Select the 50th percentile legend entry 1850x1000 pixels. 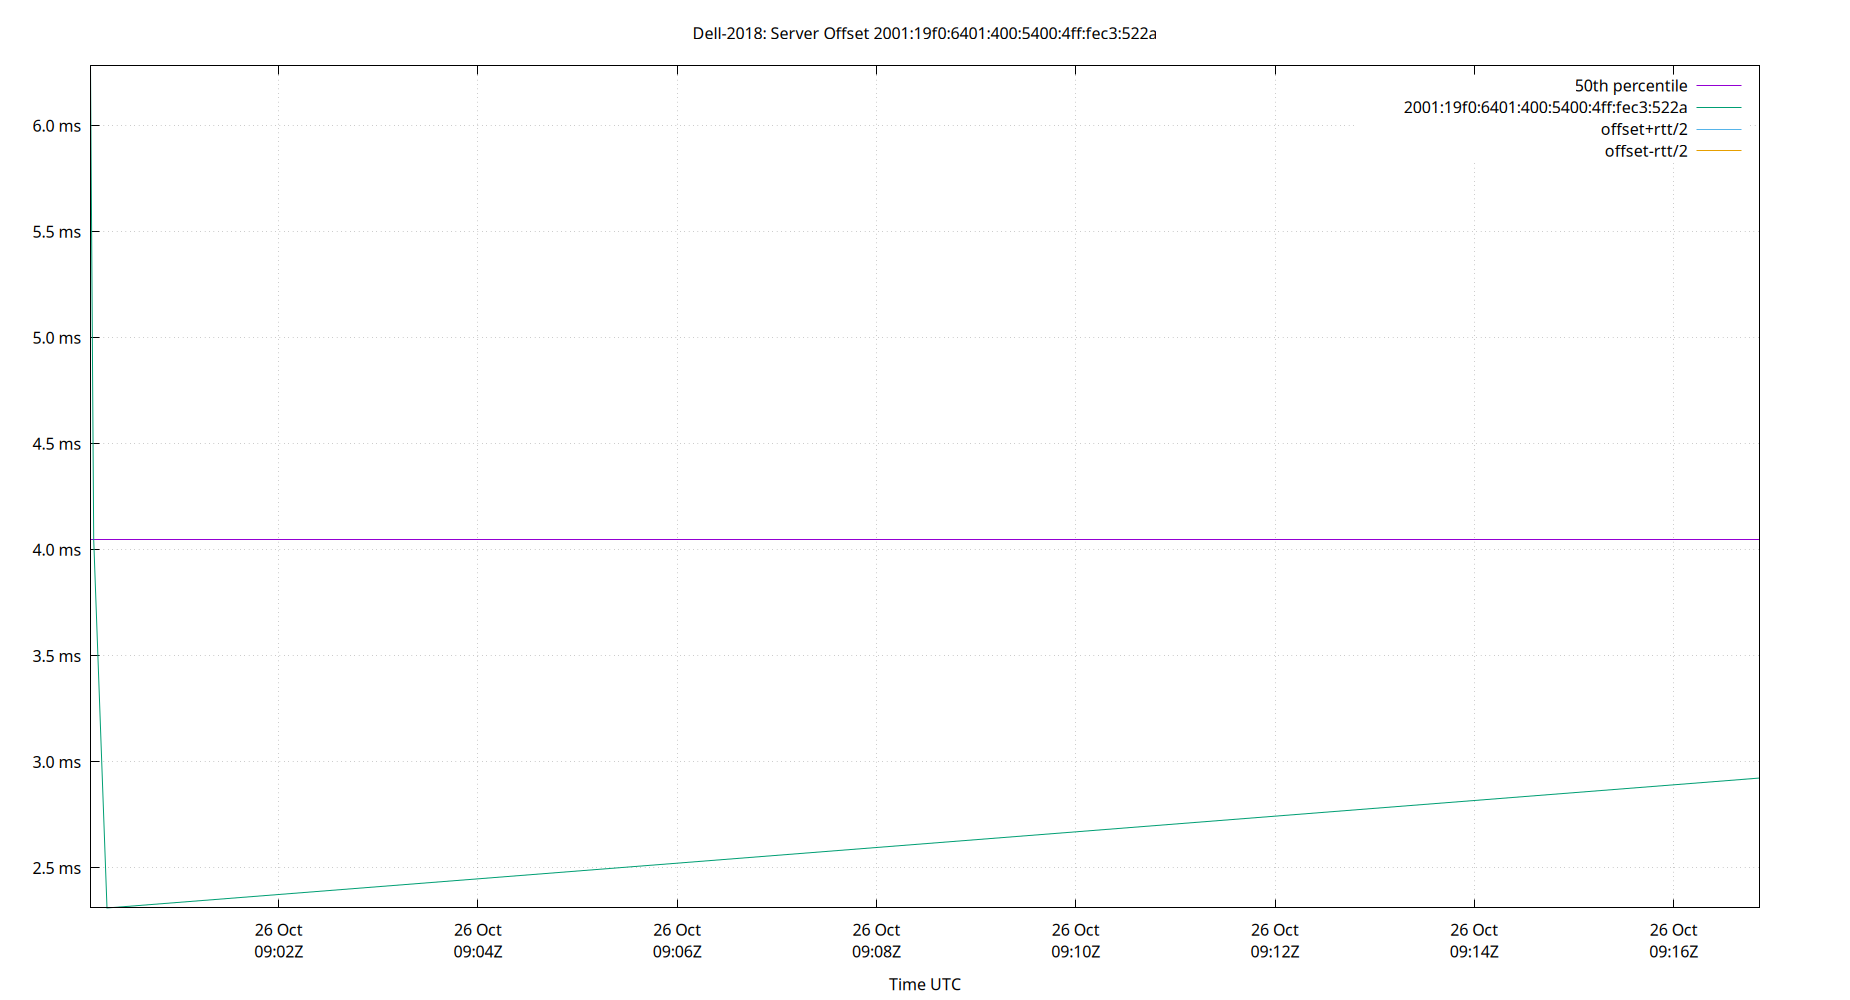(x=1632, y=85)
